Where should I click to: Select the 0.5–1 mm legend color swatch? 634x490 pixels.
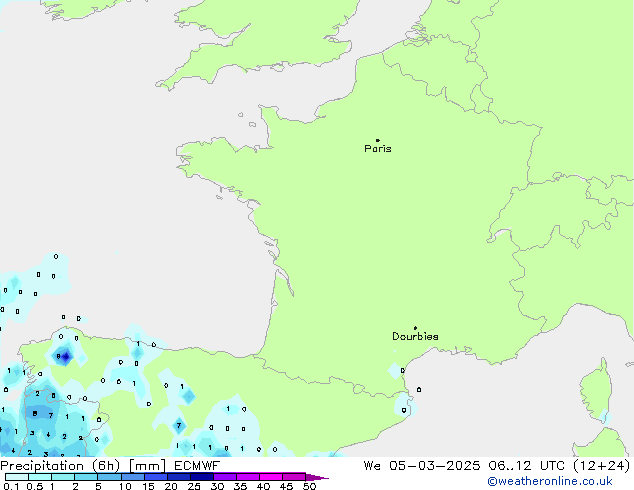(x=40, y=477)
